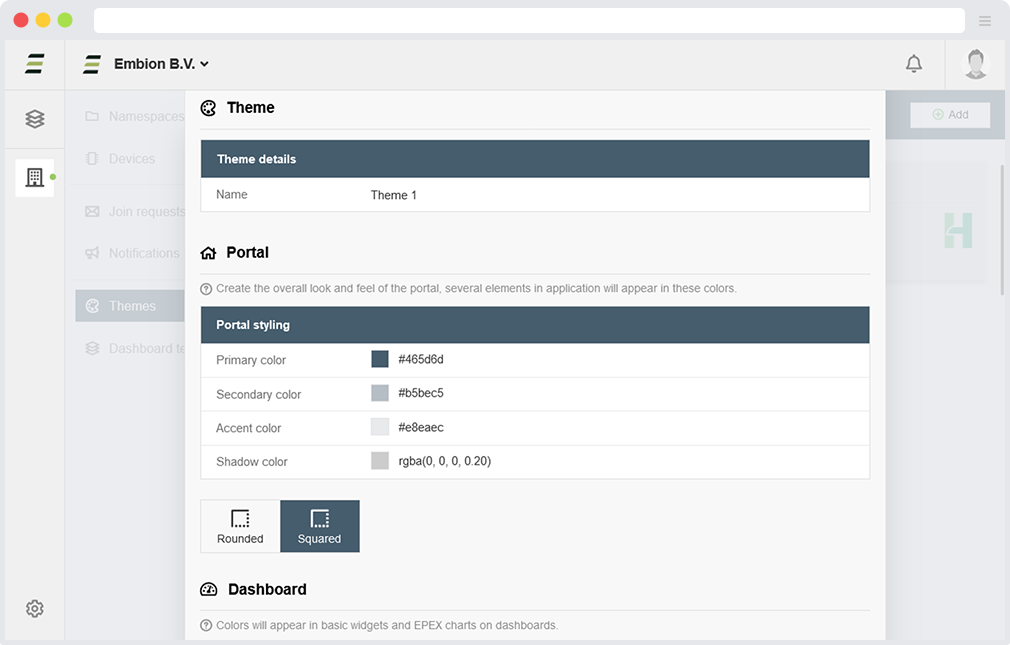Click the Primary color swatch

(380, 359)
